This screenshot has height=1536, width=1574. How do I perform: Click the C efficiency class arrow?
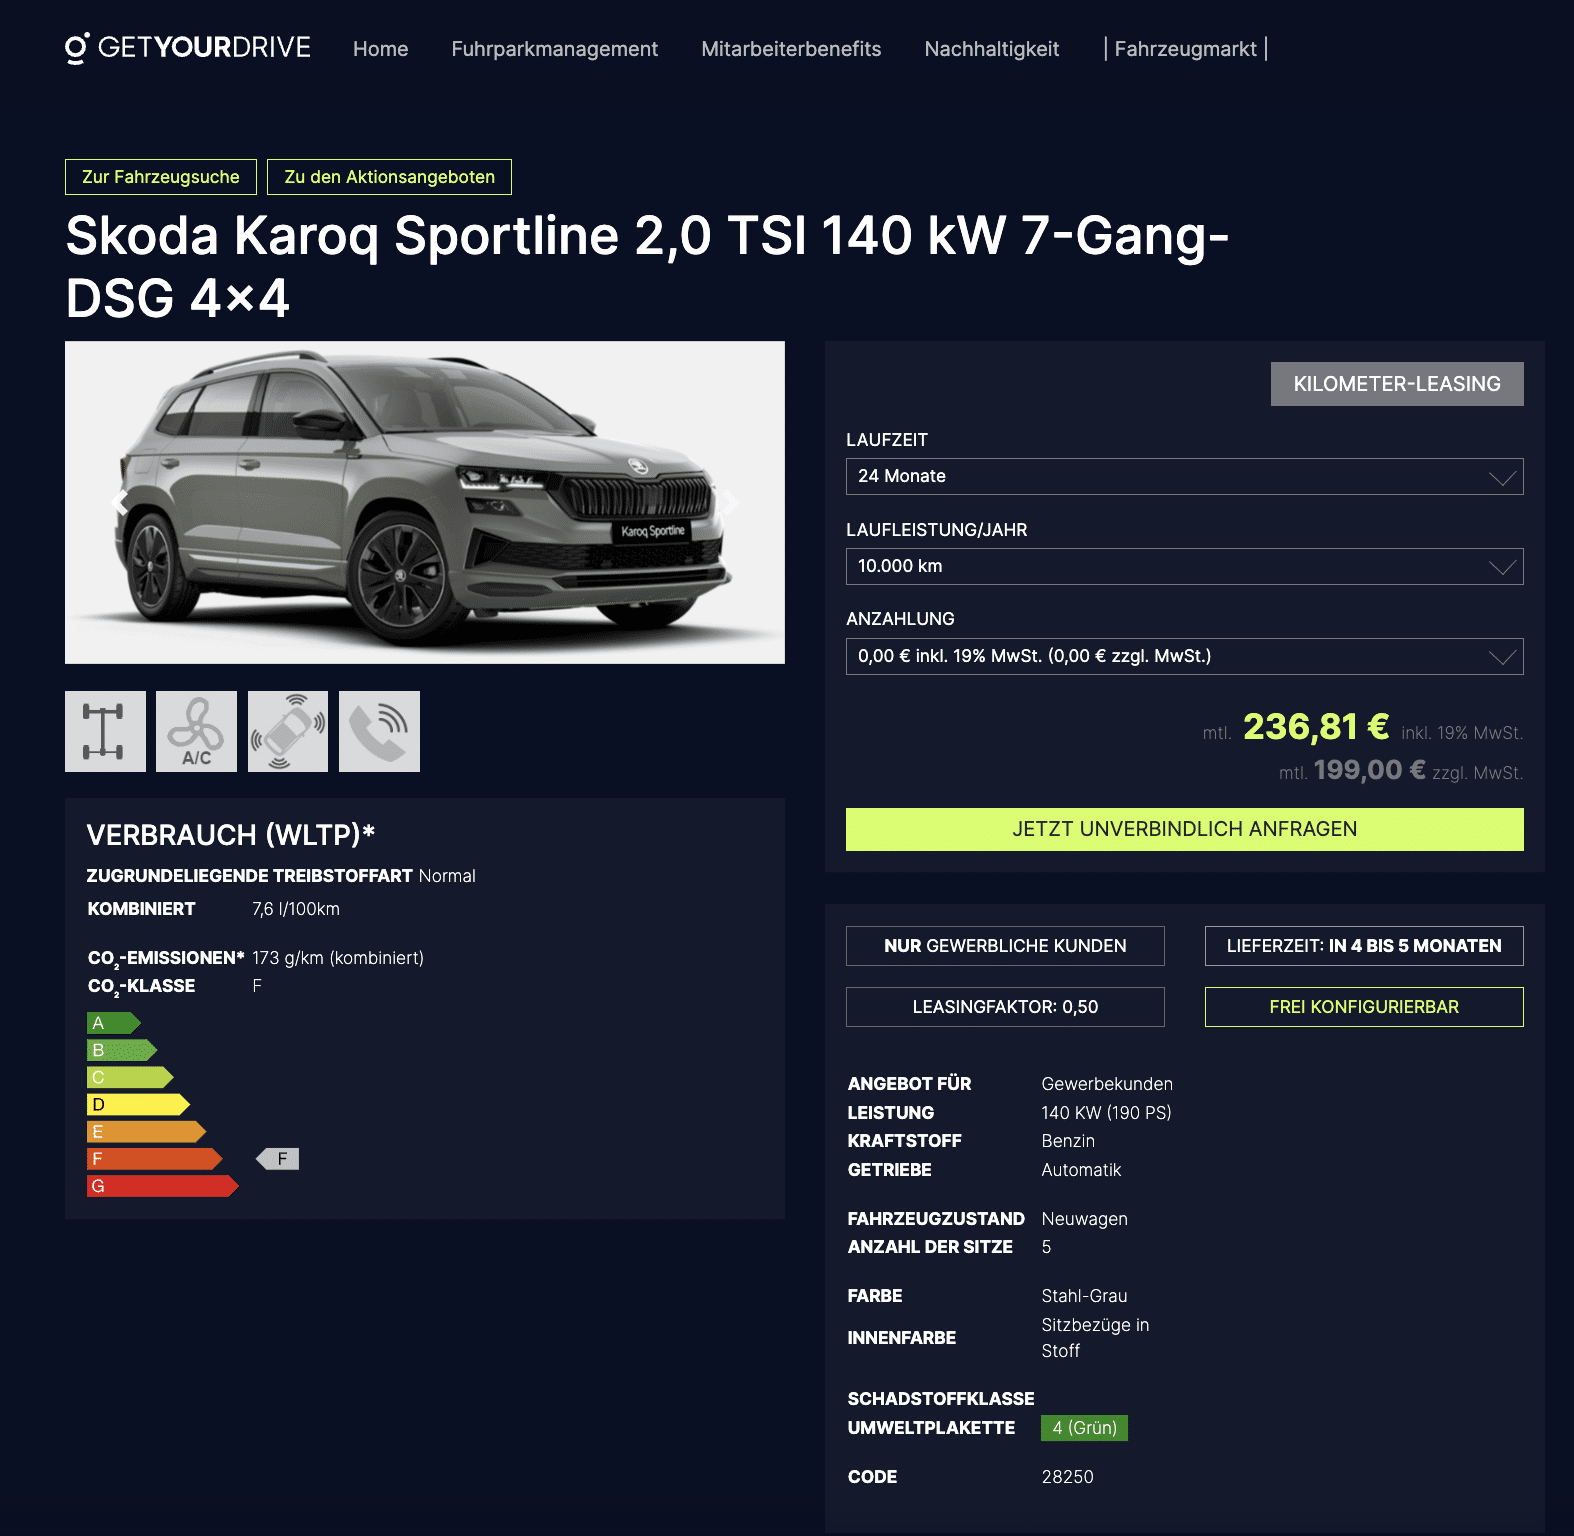click(130, 1077)
